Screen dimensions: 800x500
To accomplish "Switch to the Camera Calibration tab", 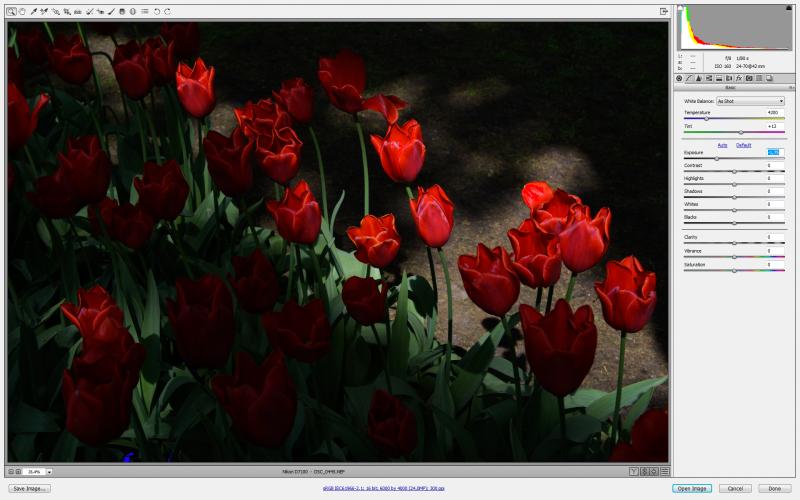I will click(749, 78).
